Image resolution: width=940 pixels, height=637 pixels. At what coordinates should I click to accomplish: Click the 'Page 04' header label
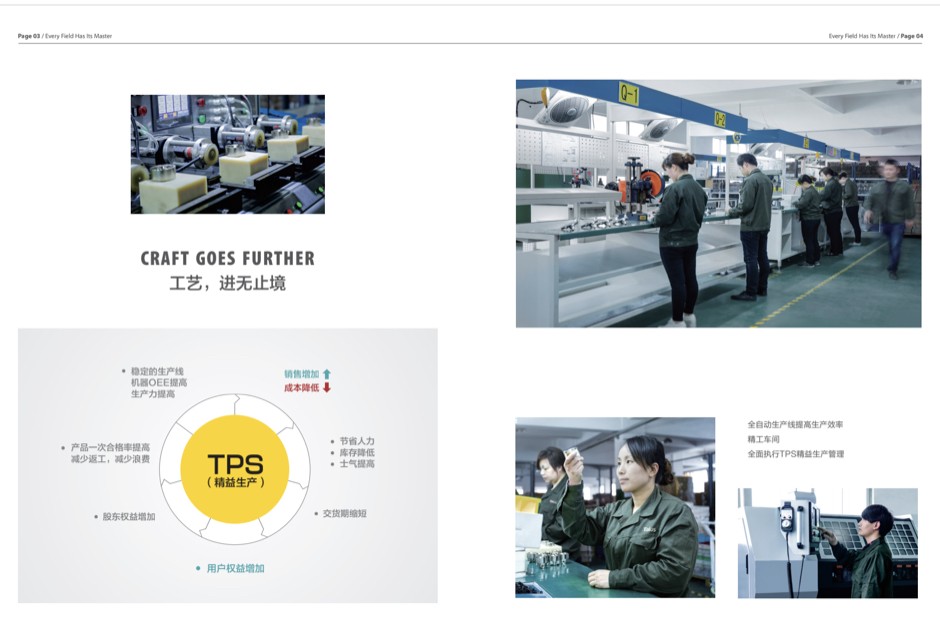pyautogui.click(x=911, y=36)
